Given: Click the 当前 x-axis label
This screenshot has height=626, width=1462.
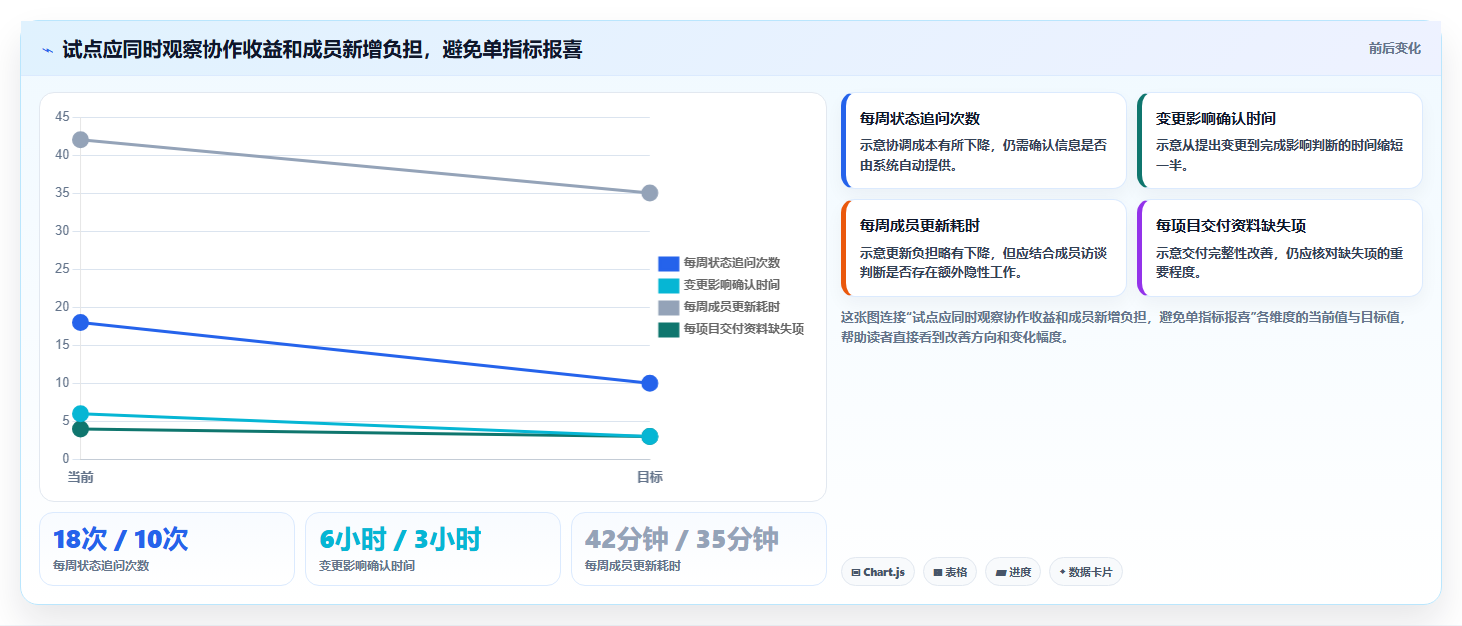Looking at the screenshot, I should pos(80,477).
